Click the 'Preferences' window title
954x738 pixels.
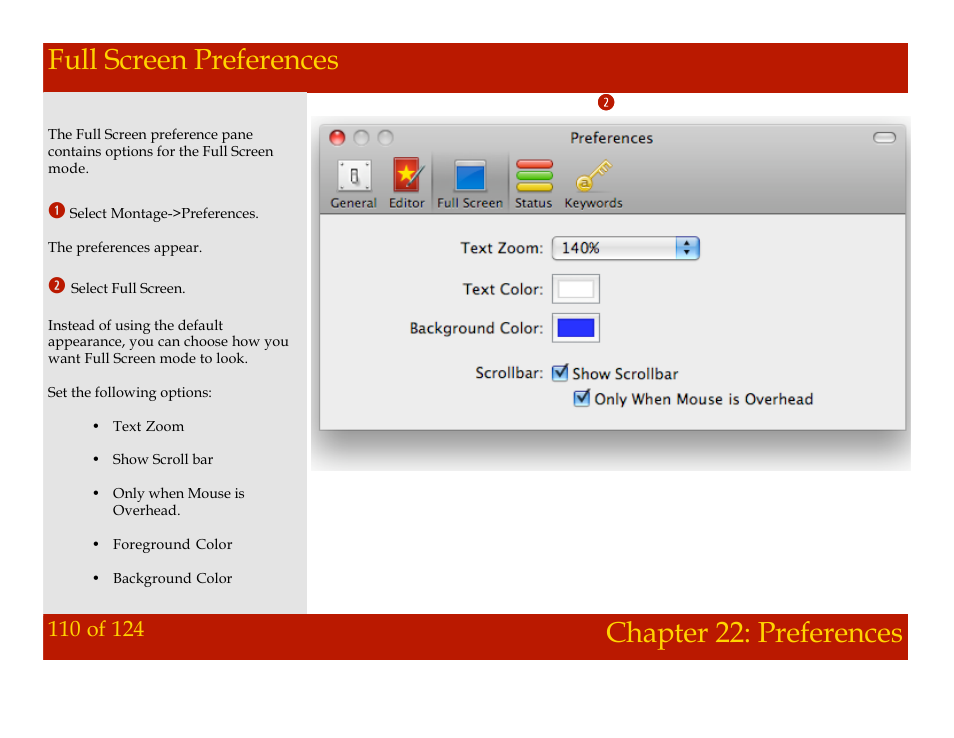[x=611, y=138]
